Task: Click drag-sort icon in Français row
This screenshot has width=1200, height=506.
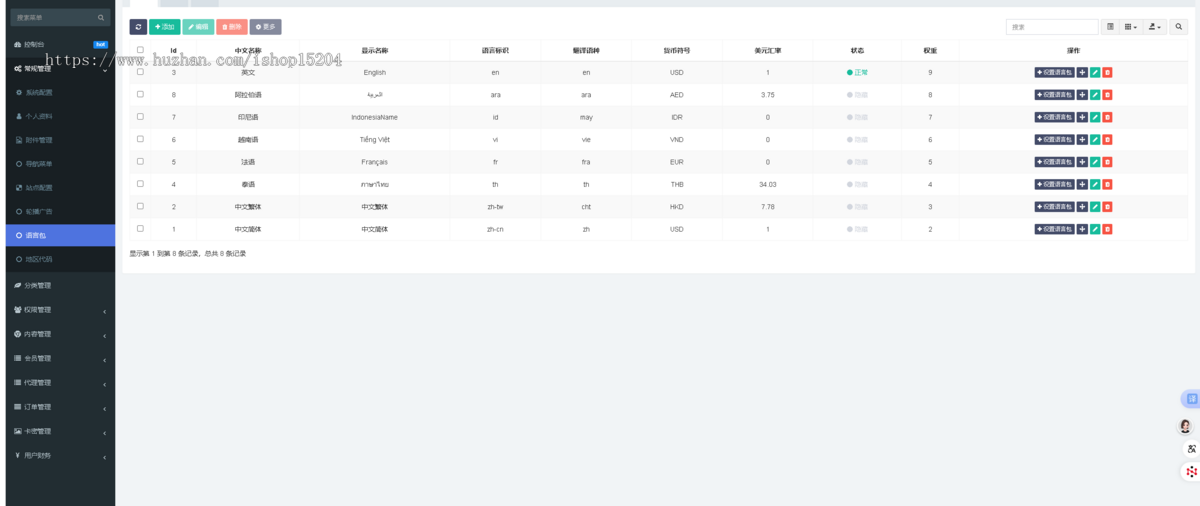Action: pyautogui.click(x=1082, y=162)
